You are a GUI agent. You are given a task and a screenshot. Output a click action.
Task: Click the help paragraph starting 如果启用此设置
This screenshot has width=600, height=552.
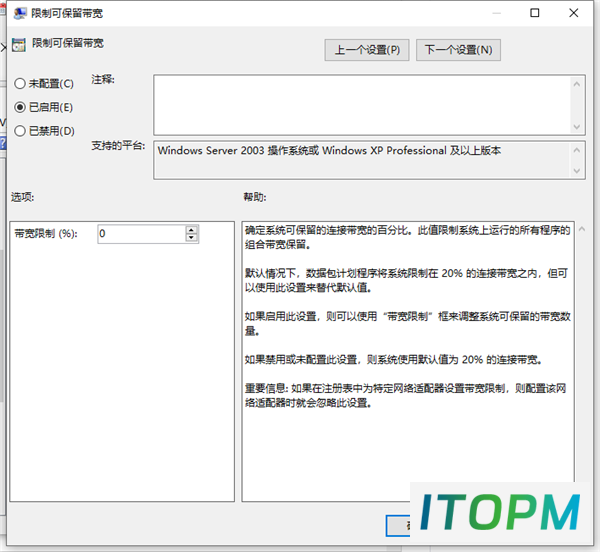pyautogui.click(x=408, y=324)
